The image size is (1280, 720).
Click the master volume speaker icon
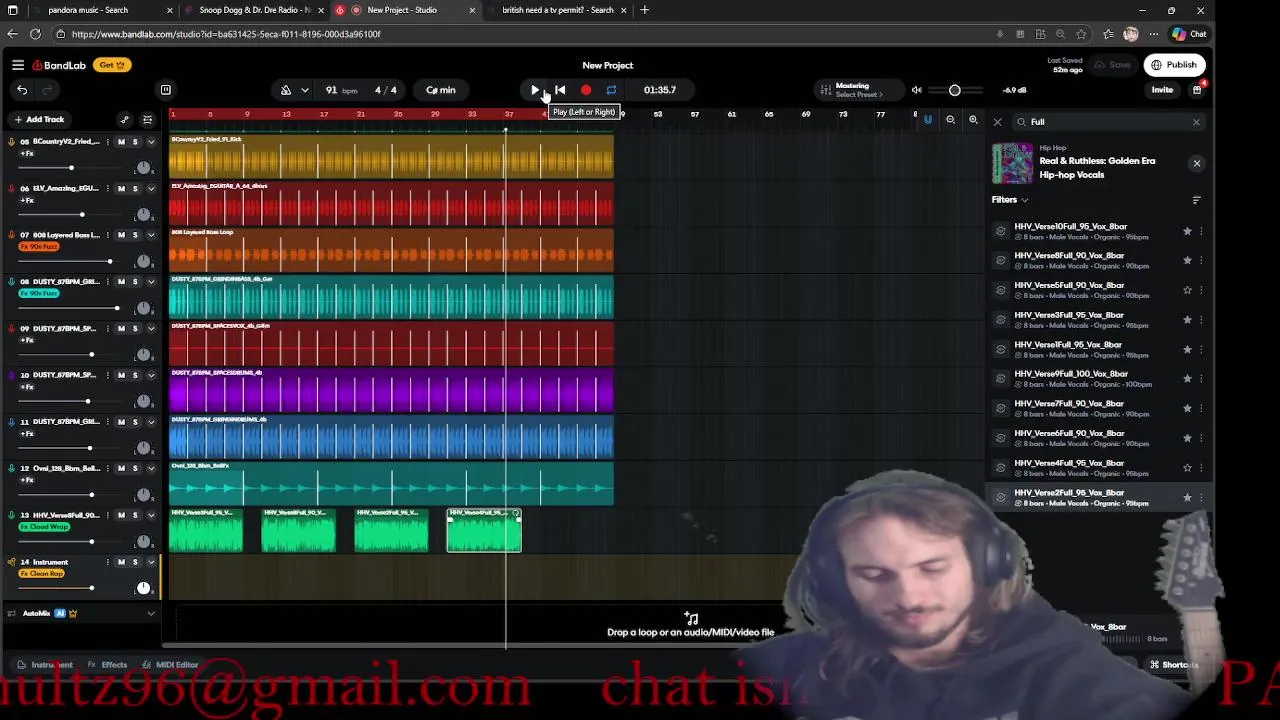(917, 90)
